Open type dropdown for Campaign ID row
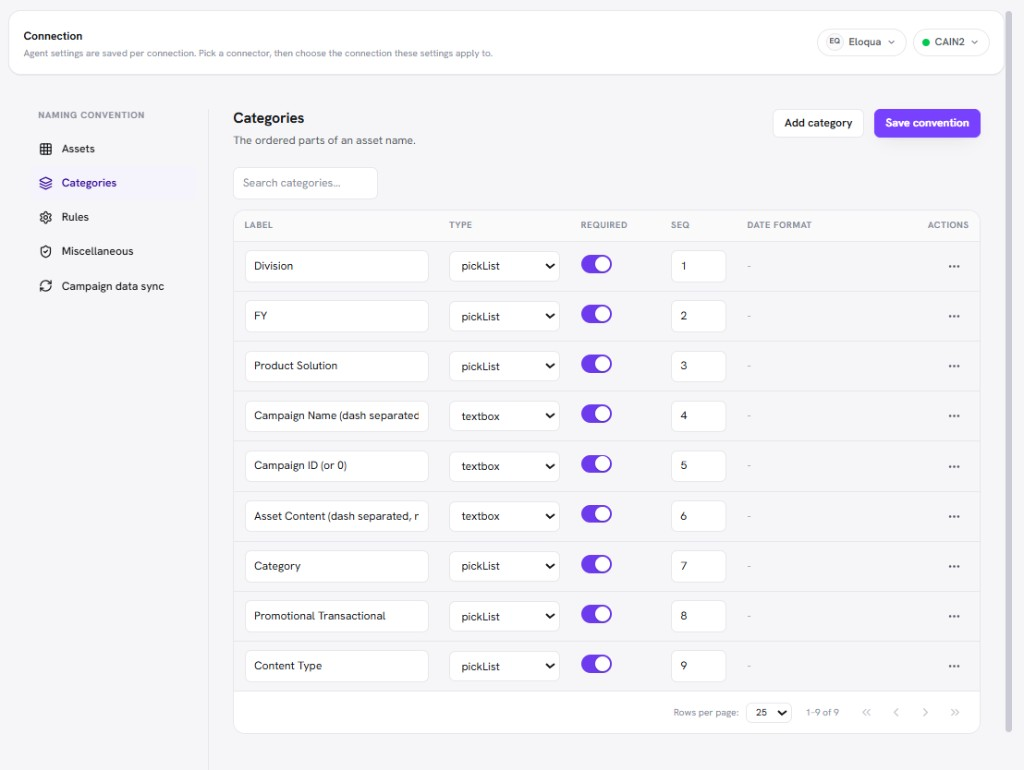The image size is (1024, 770). click(504, 466)
